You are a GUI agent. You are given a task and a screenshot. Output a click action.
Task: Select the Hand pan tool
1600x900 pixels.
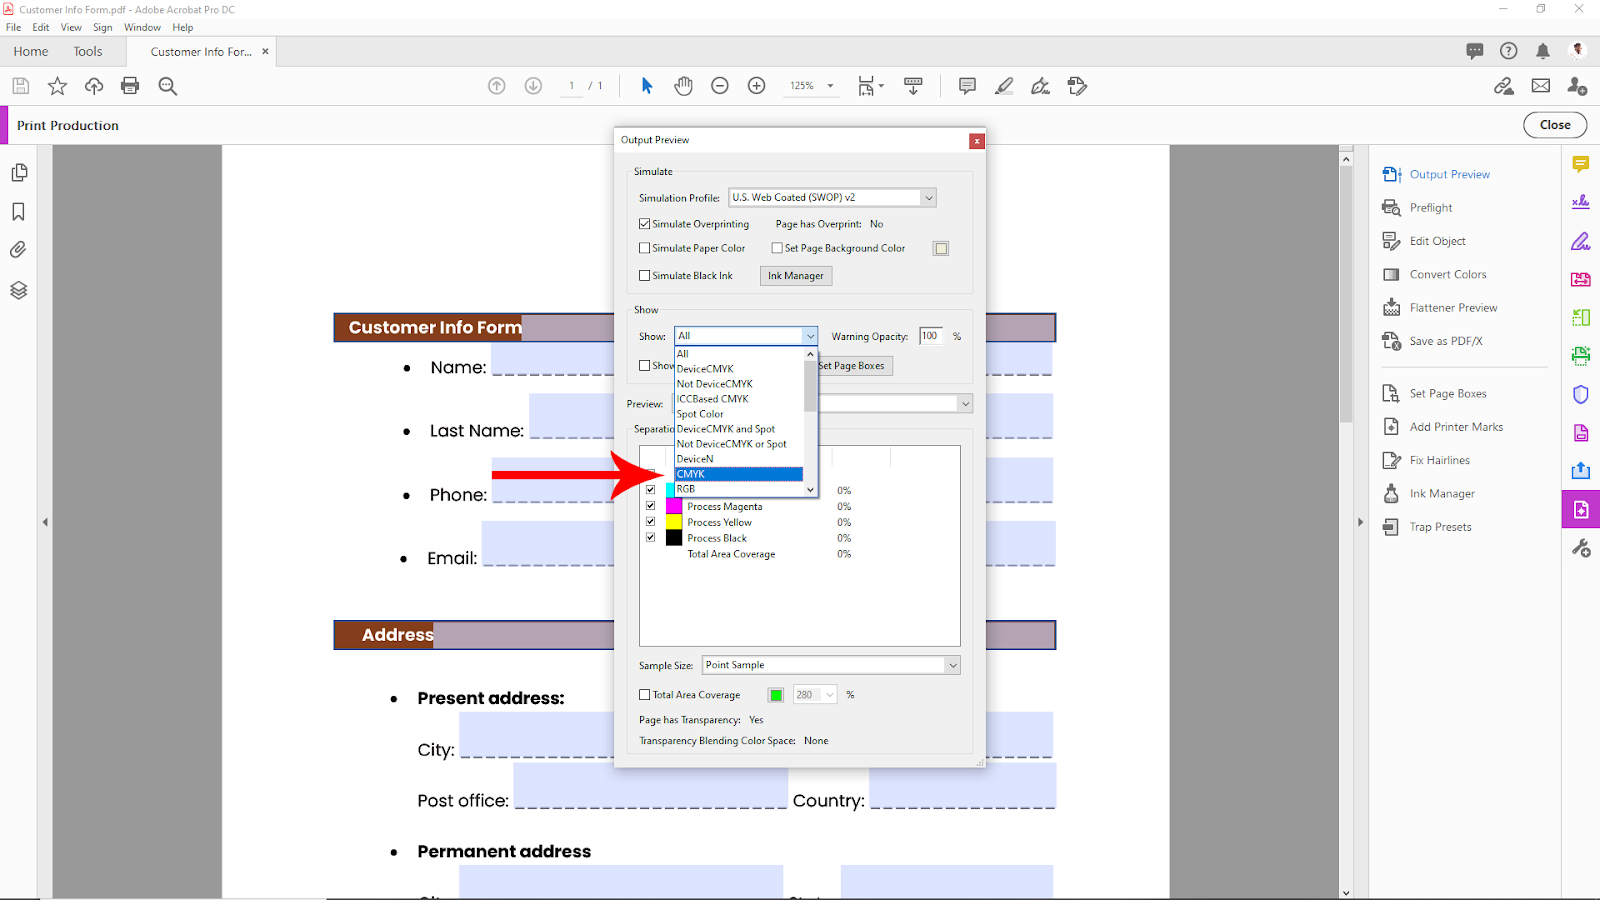683,86
